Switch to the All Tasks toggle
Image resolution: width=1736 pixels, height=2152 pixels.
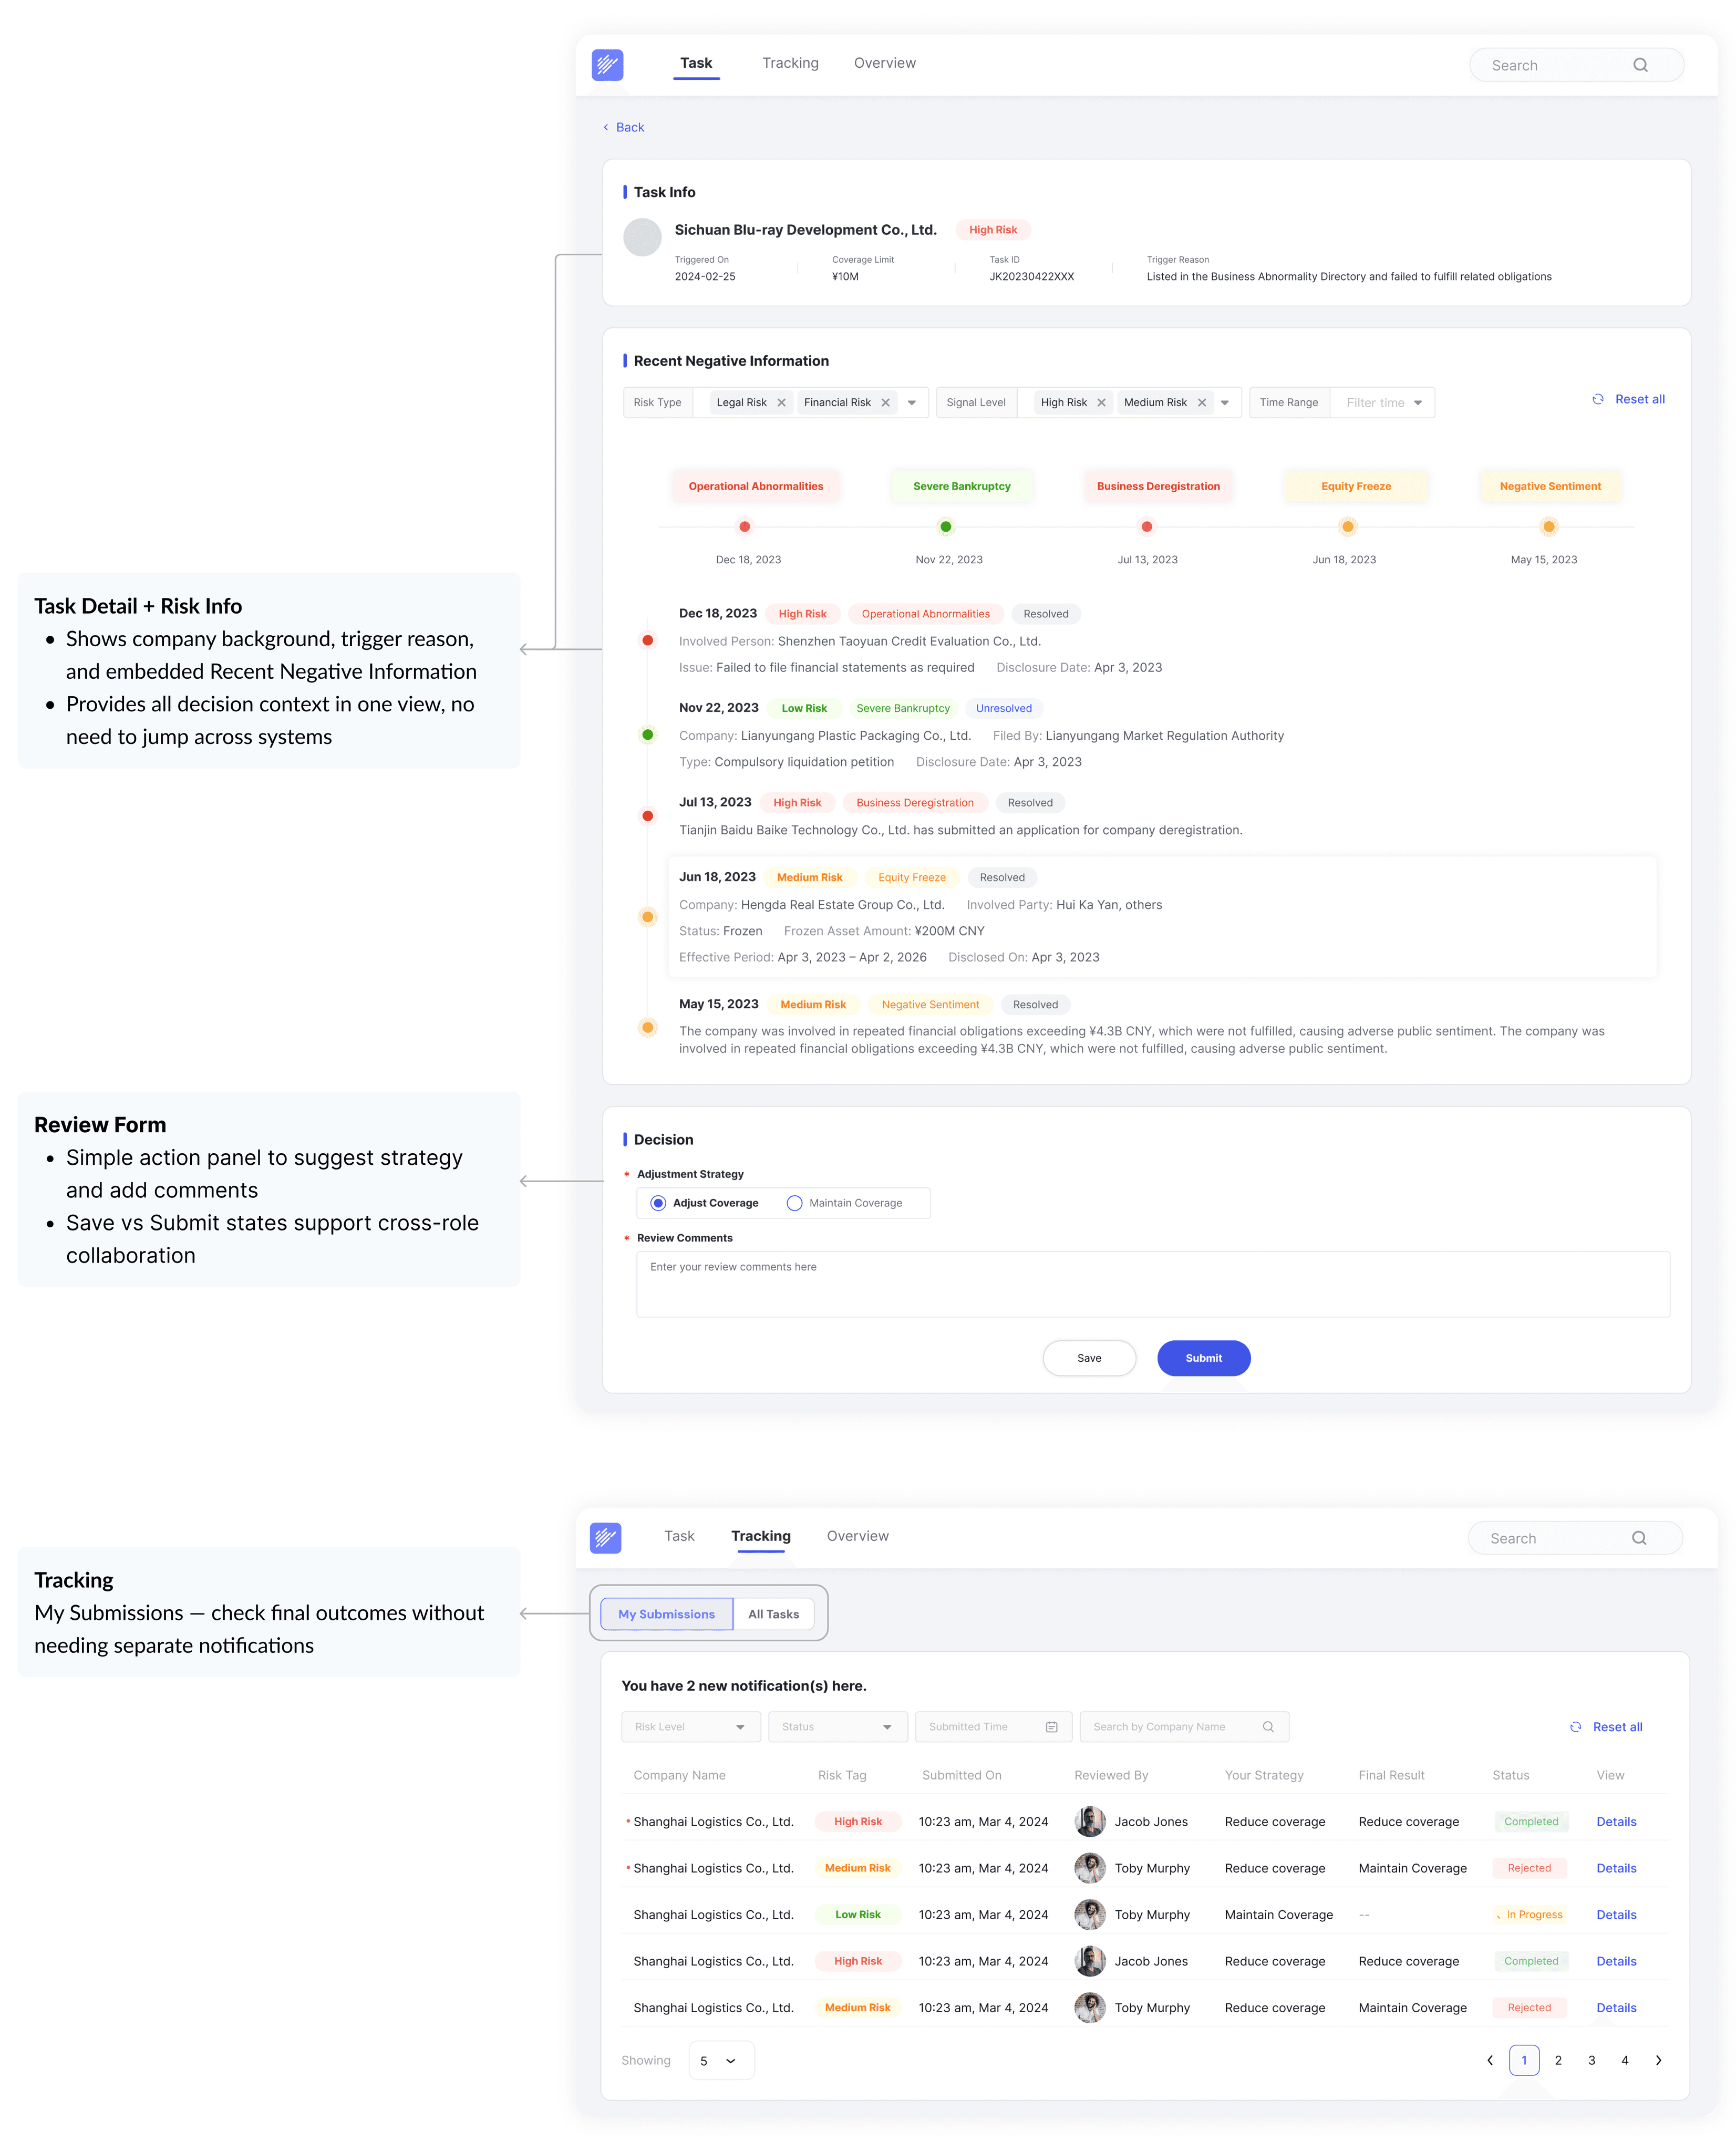773,1614
